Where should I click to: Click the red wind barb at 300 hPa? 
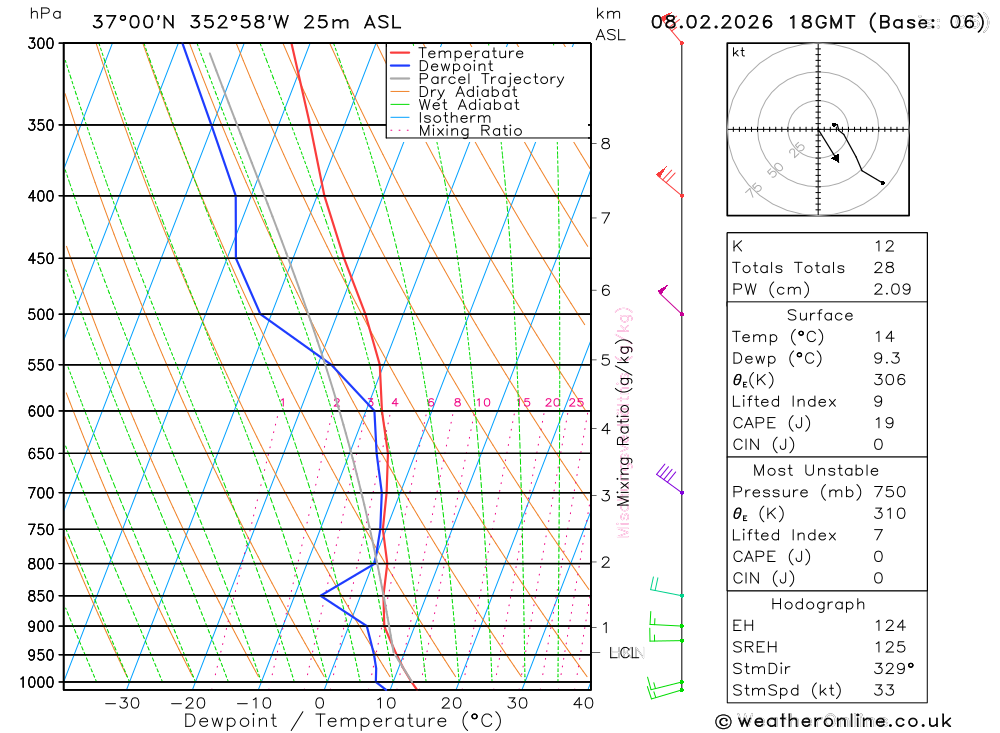tap(672, 28)
